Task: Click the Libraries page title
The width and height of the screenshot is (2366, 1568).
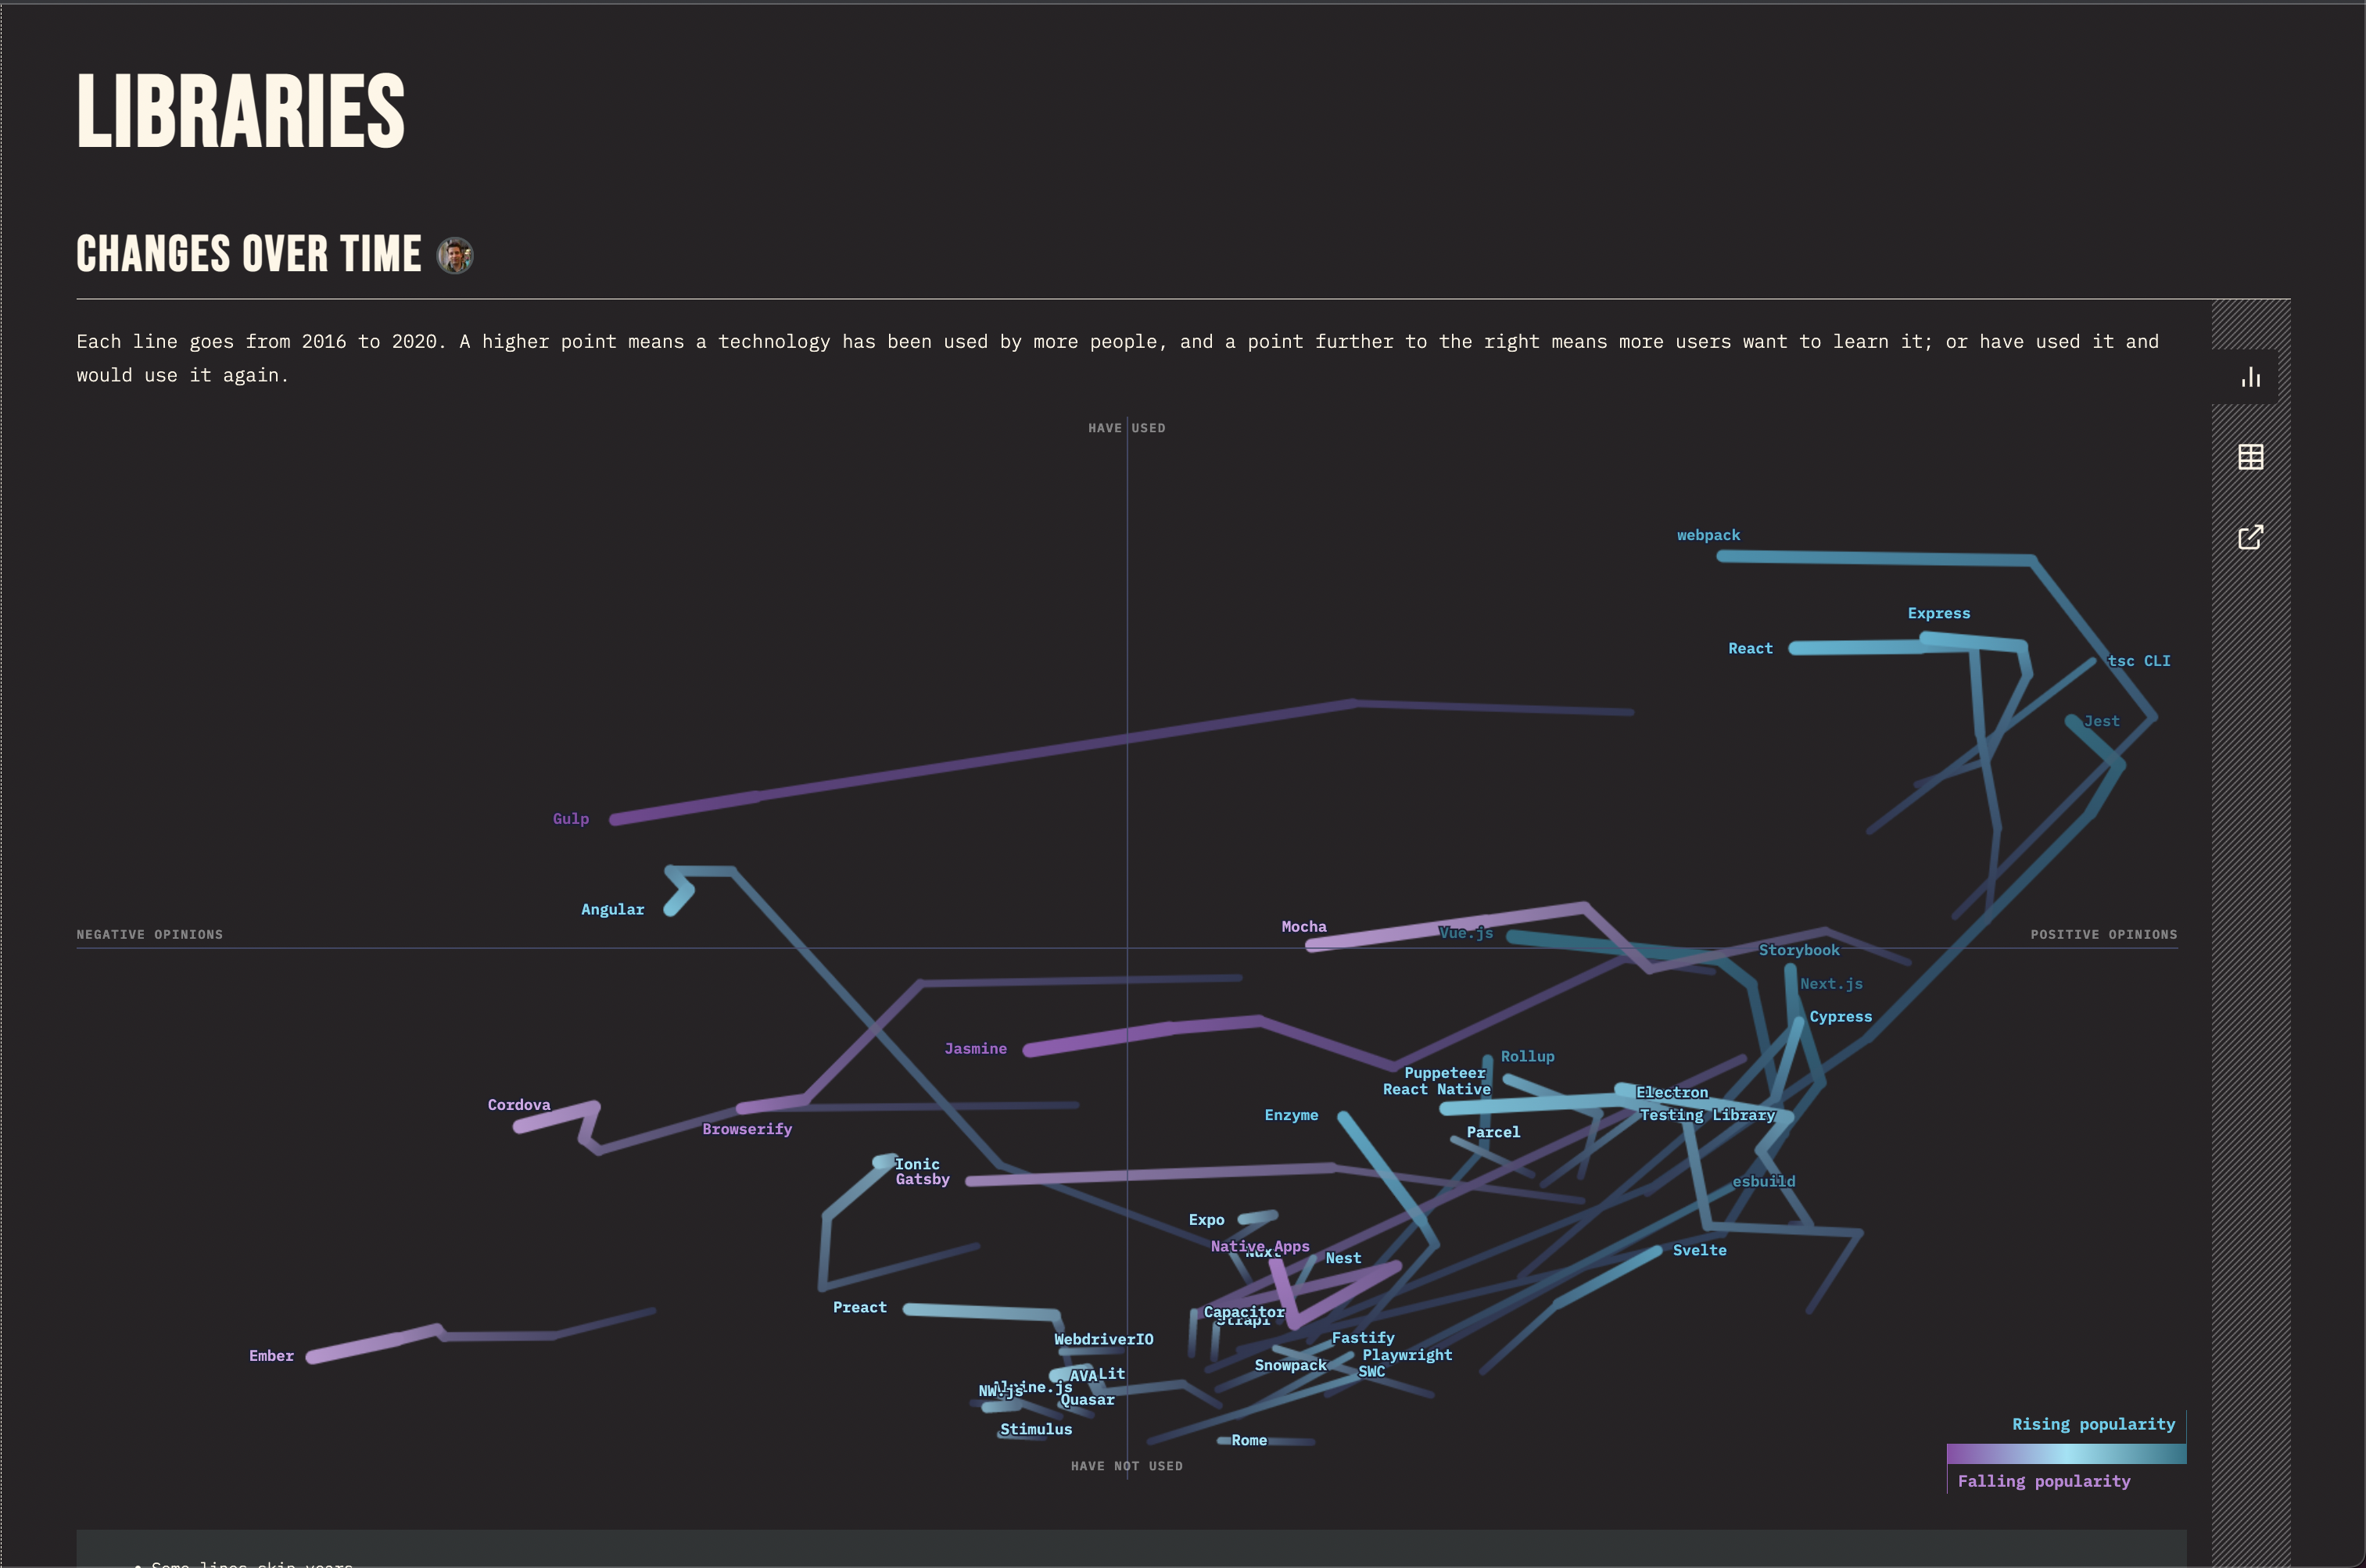Action: (x=241, y=111)
